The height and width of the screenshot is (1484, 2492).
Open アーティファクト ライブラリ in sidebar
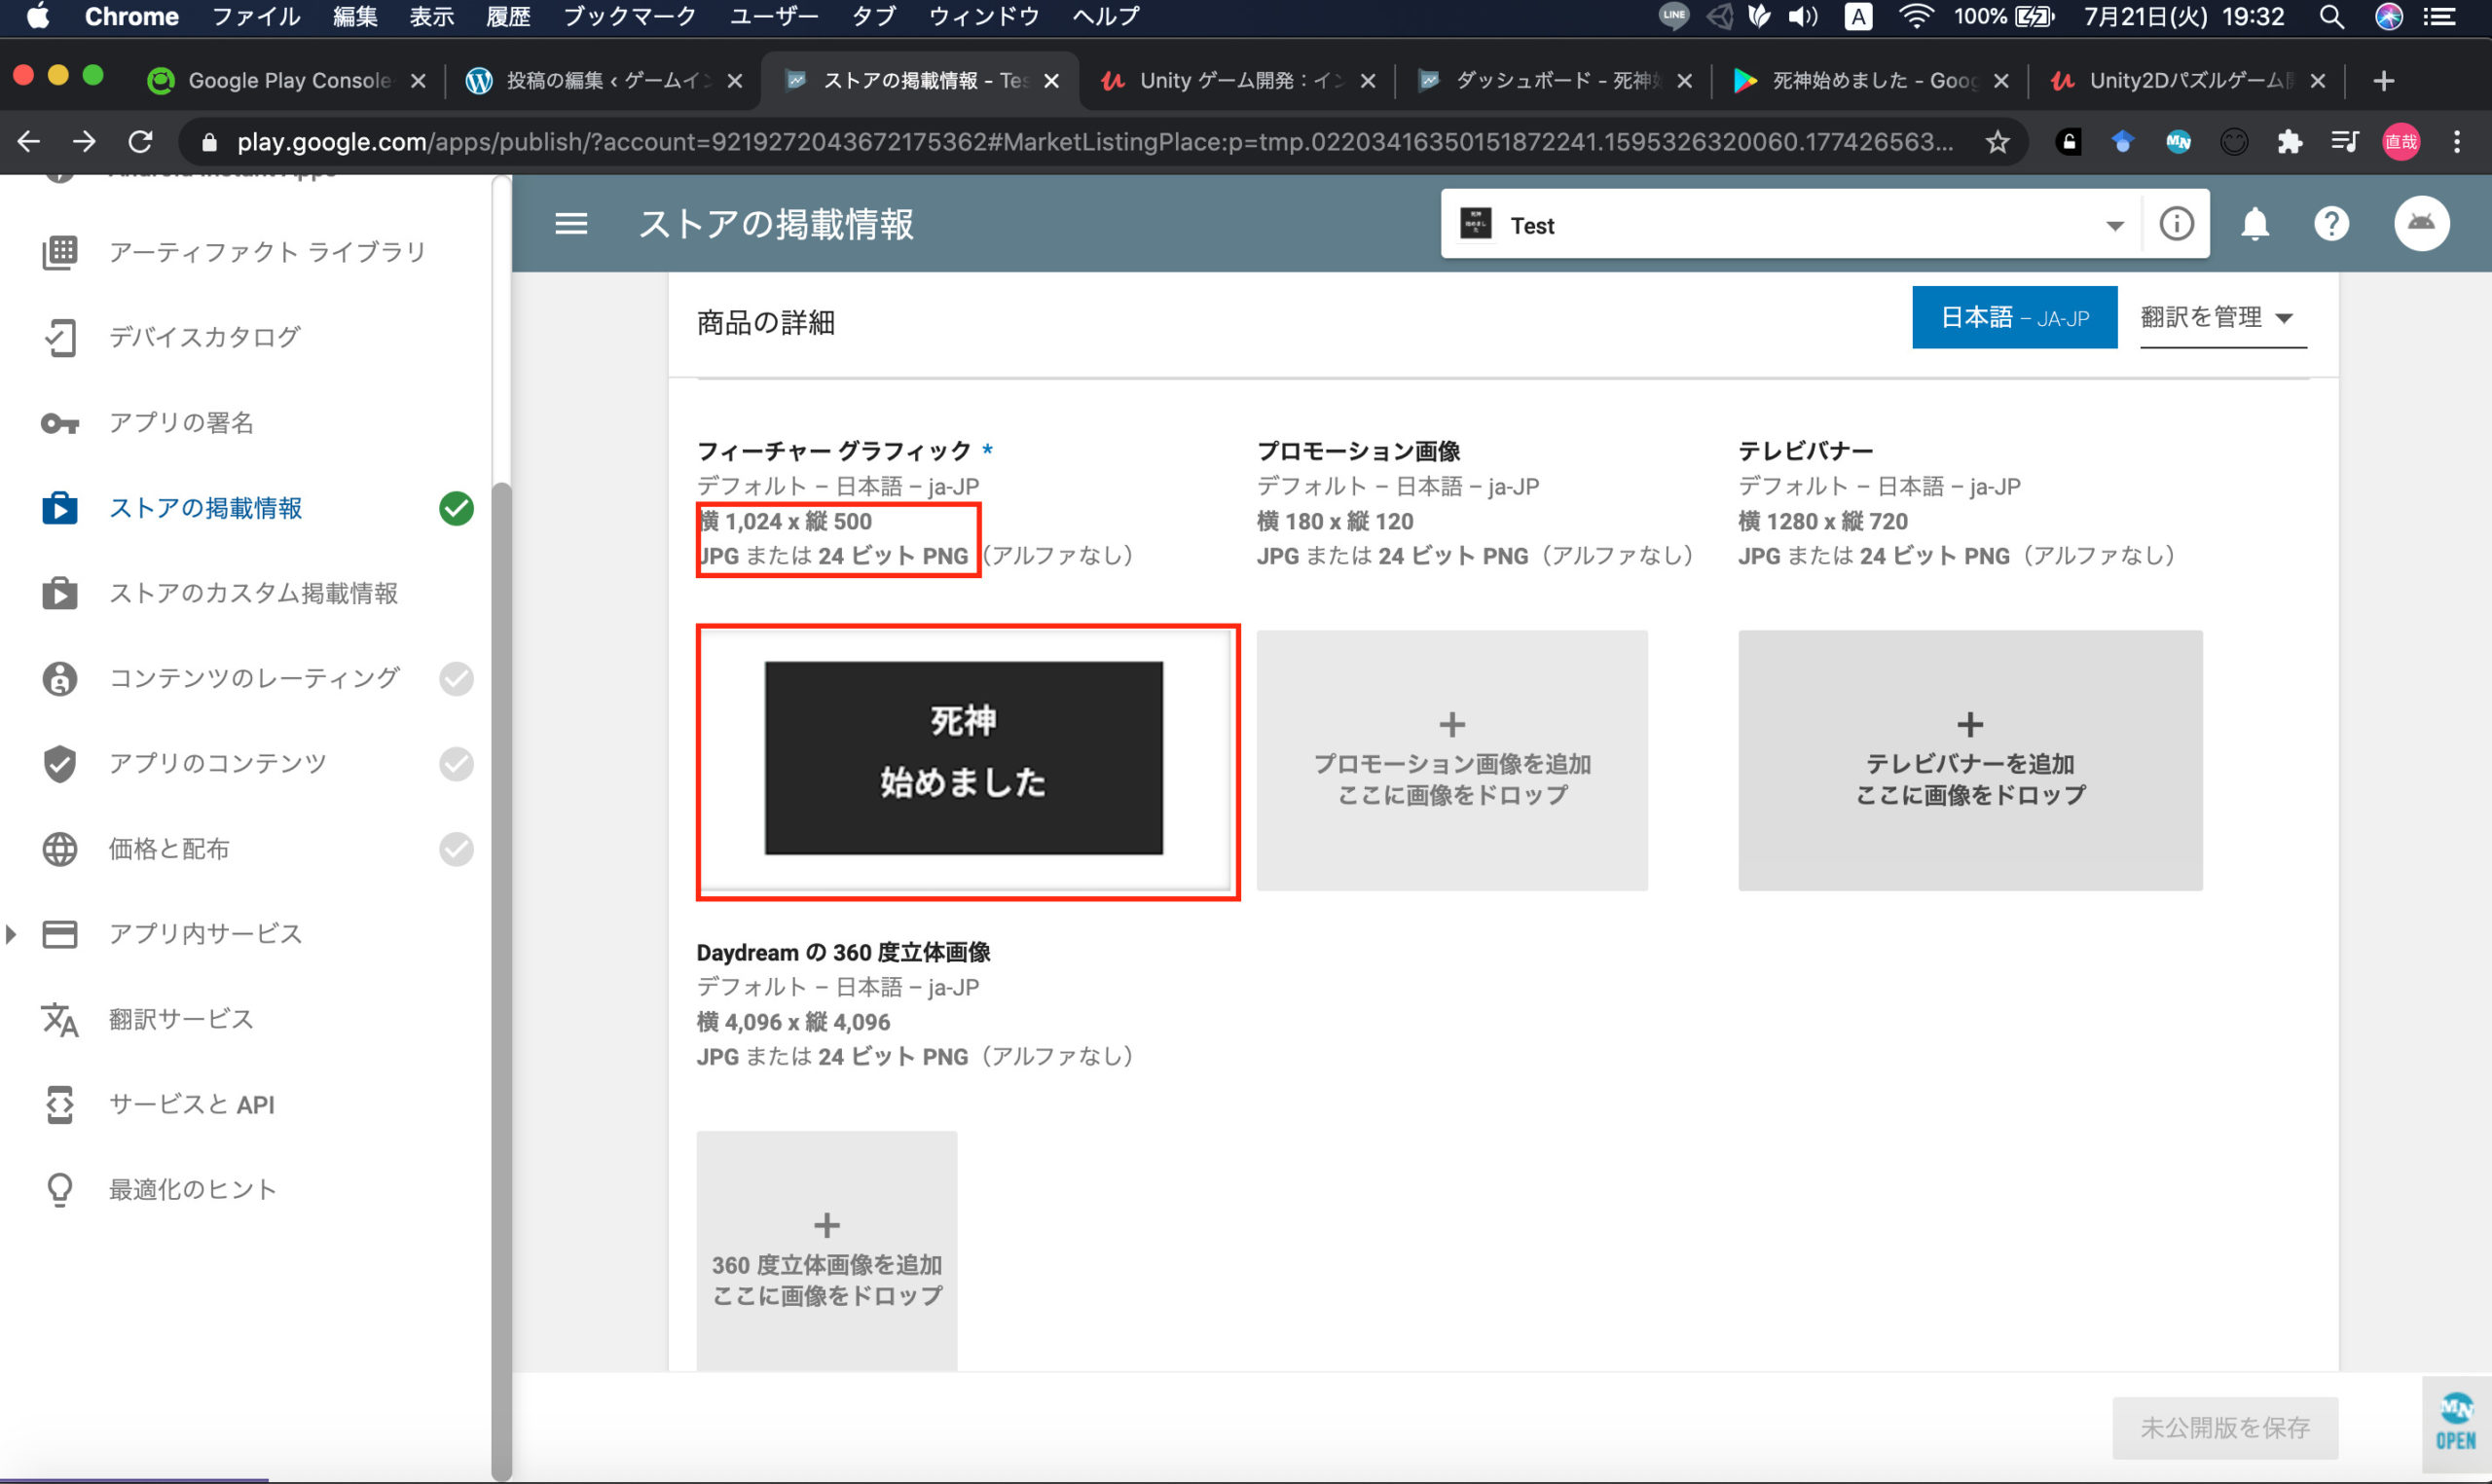click(267, 252)
